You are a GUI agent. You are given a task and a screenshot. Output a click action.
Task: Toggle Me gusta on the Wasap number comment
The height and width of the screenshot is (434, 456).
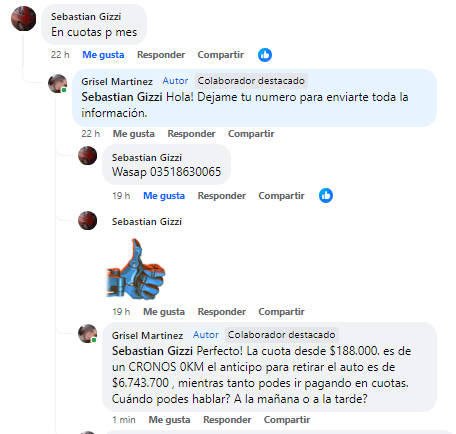pyautogui.click(x=164, y=196)
